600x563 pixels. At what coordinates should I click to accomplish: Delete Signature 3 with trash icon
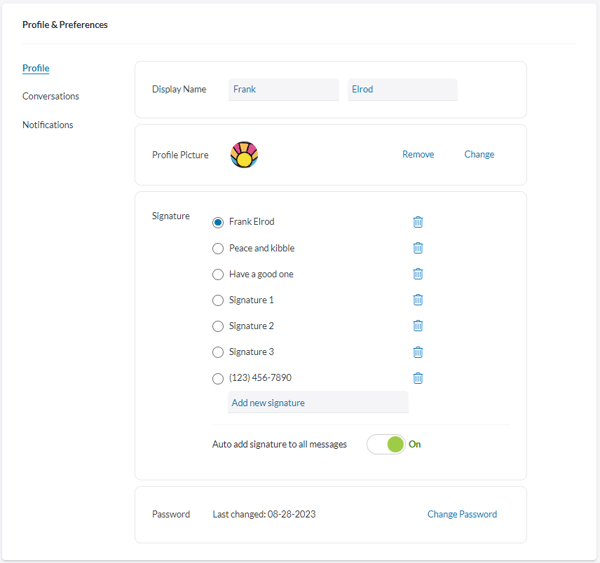[418, 352]
